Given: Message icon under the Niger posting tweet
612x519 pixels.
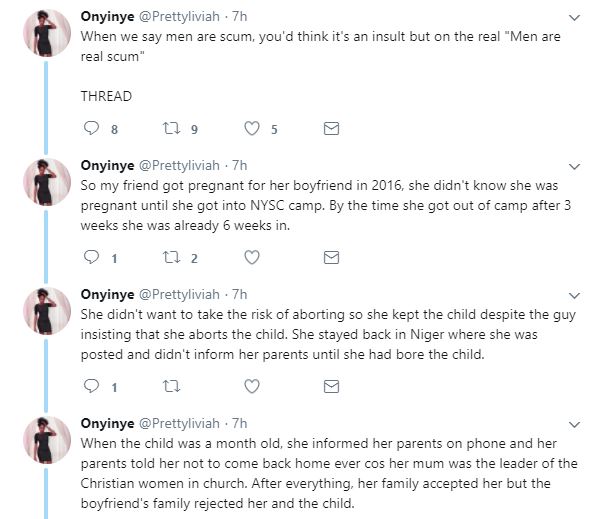Looking at the screenshot, I should coord(331,386).
